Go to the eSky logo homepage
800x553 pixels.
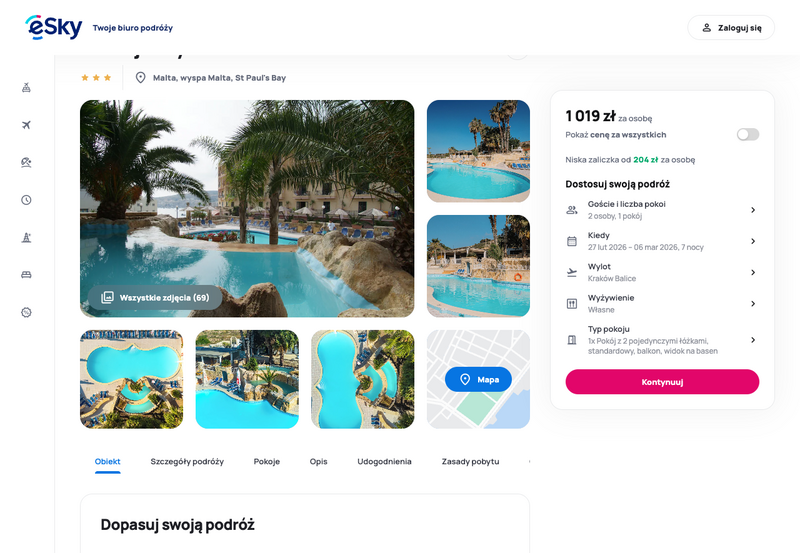(54, 27)
